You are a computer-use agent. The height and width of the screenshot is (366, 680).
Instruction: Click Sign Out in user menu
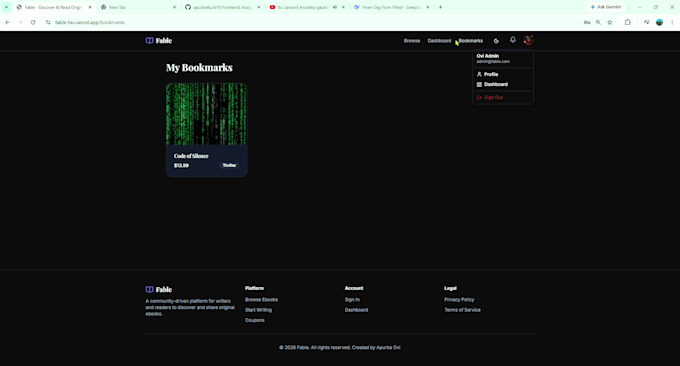point(503,98)
